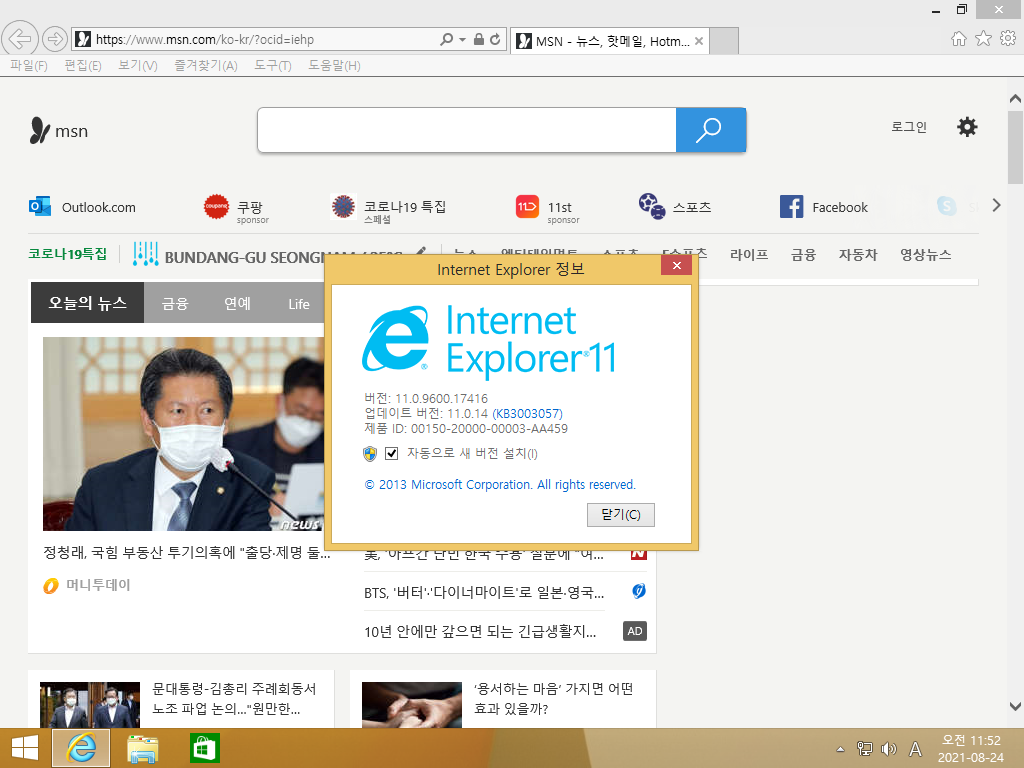Image resolution: width=1024 pixels, height=768 pixels.
Task: Open the 용서하는 마음 article
Action: click(x=553, y=698)
